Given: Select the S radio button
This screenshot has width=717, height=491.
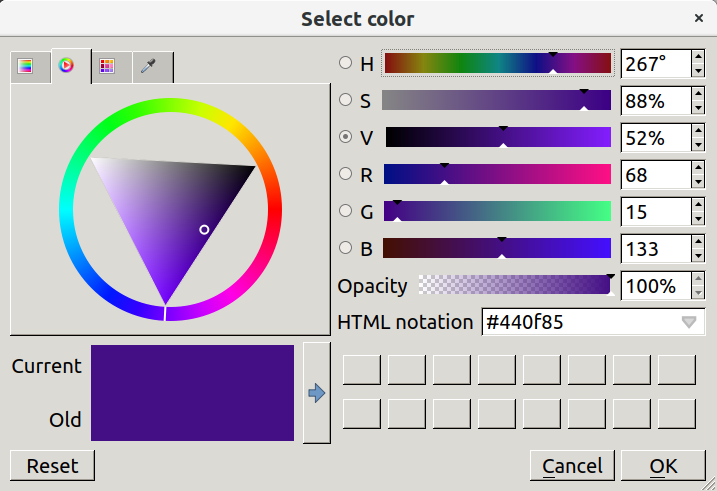Looking at the screenshot, I should point(346,100).
